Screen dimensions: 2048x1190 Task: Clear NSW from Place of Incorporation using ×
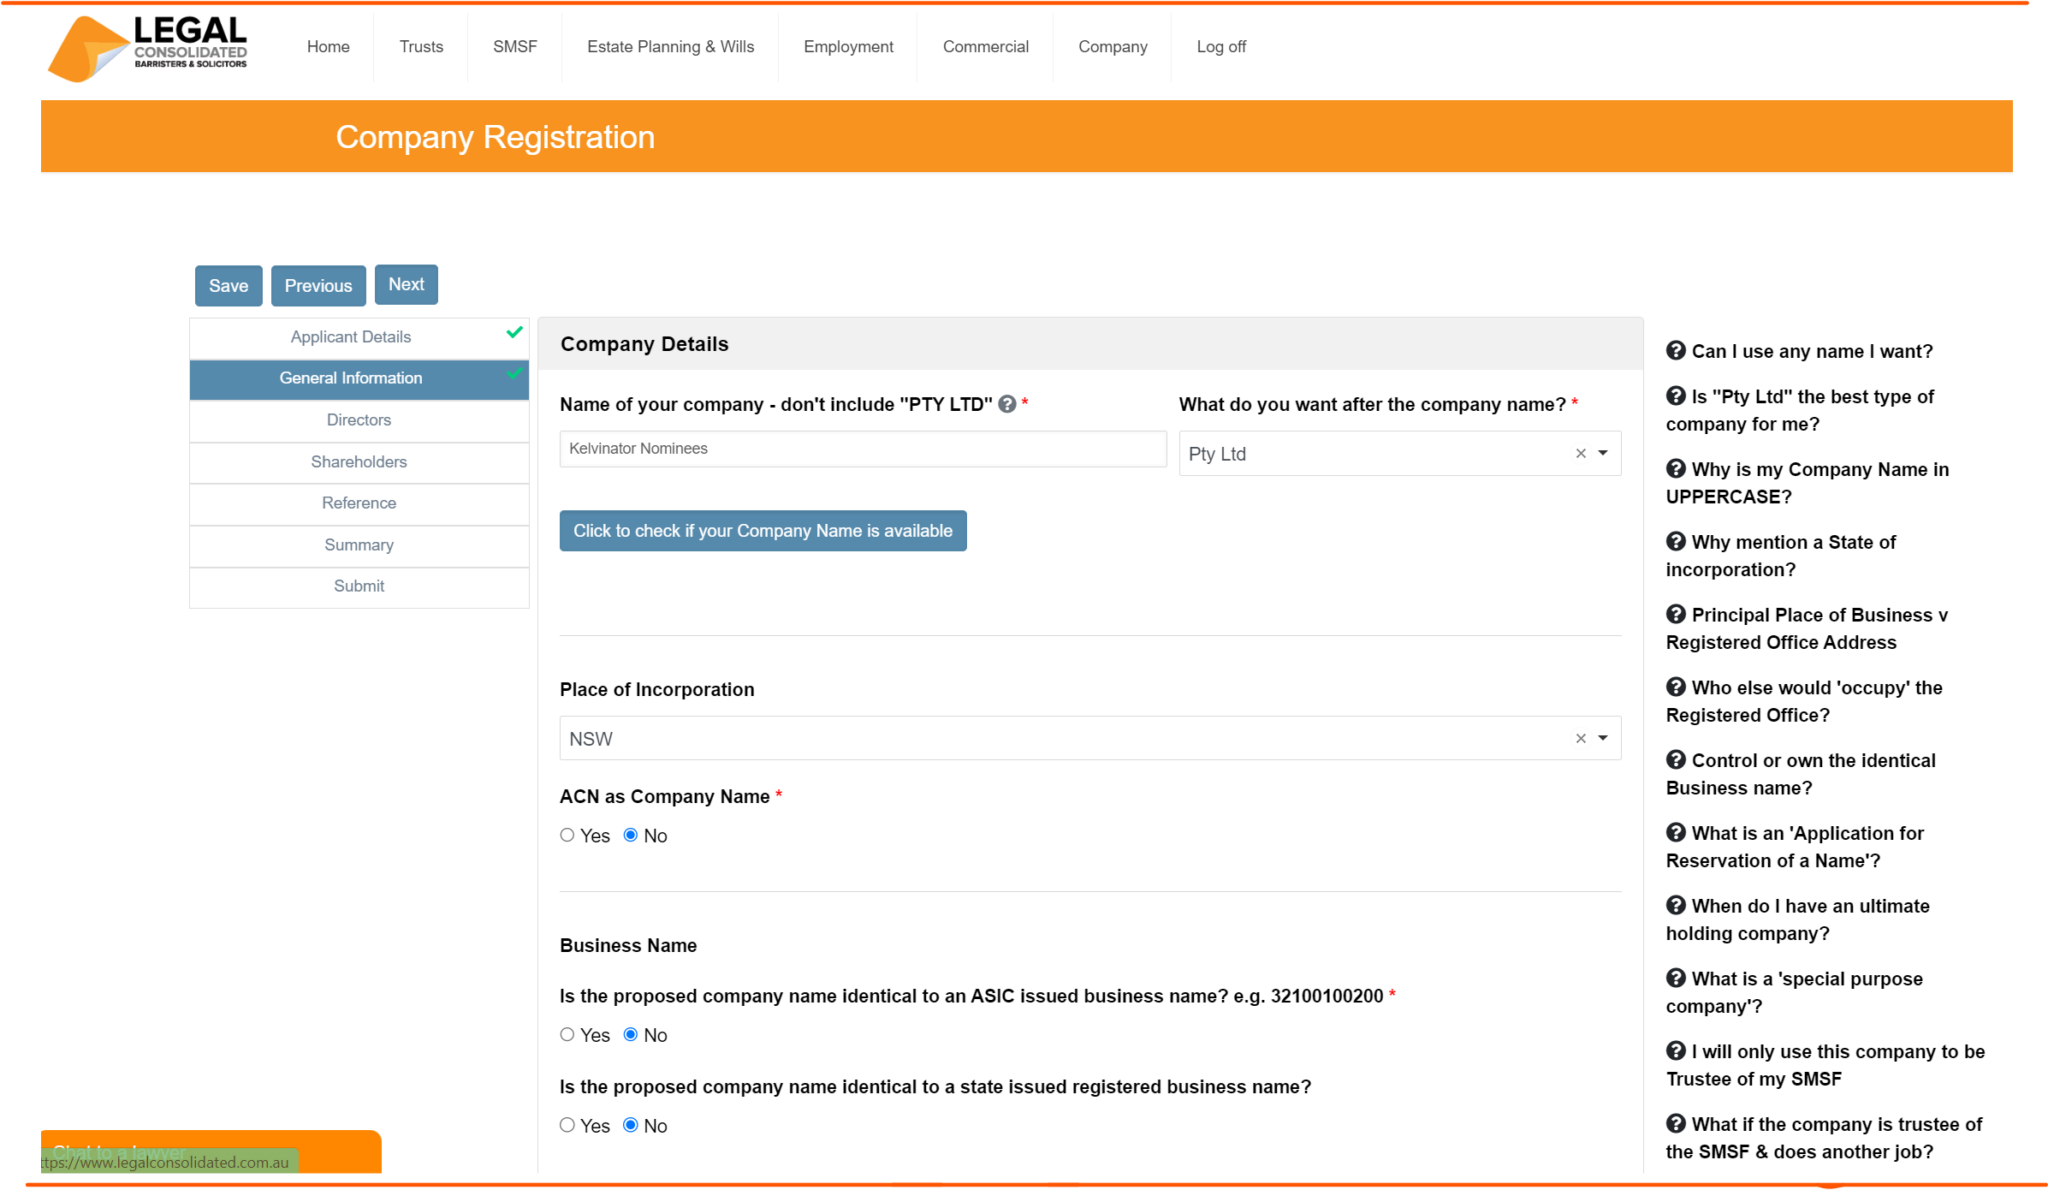tap(1579, 738)
